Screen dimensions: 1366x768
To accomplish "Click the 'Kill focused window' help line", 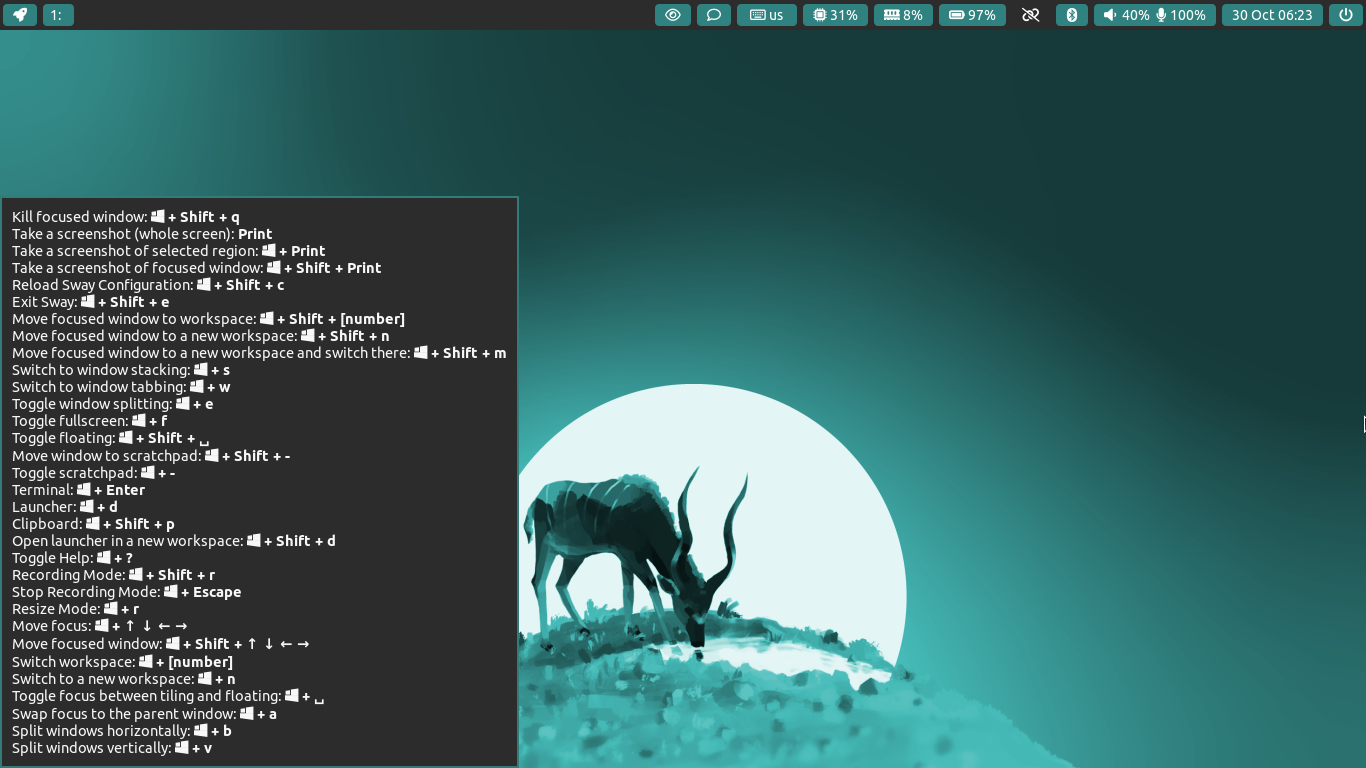I will click(x=126, y=217).
